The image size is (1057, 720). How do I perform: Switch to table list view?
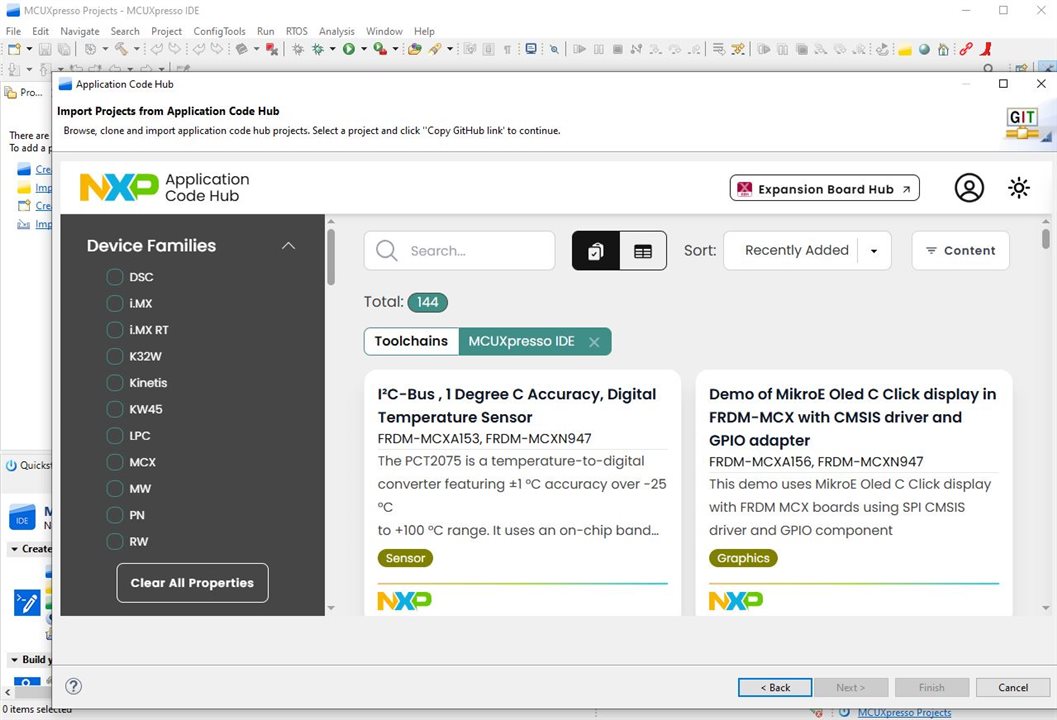tap(643, 251)
